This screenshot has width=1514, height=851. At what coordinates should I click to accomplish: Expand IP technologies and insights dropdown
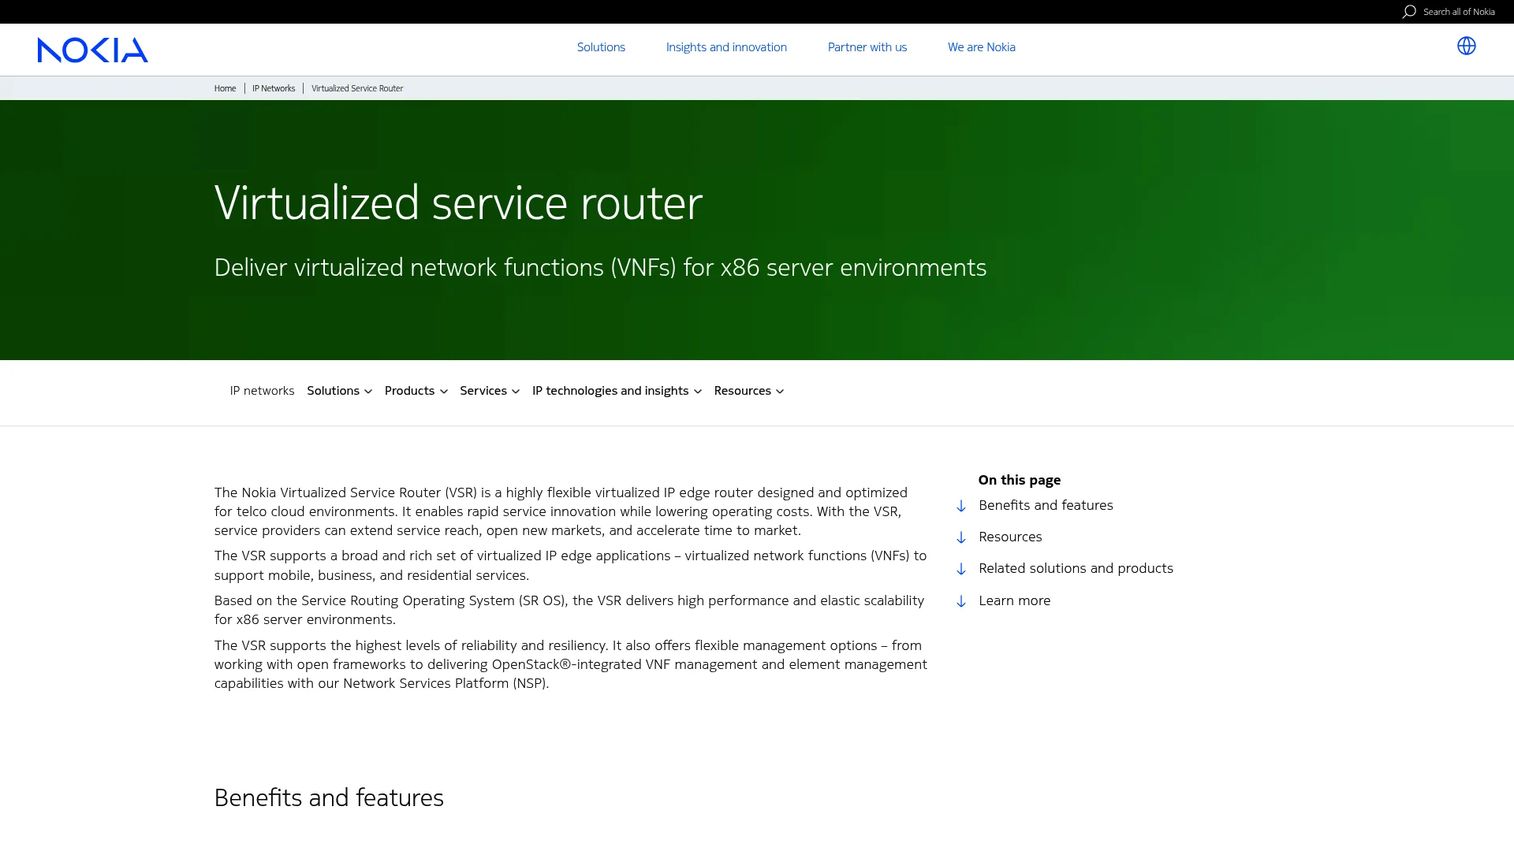coord(617,391)
